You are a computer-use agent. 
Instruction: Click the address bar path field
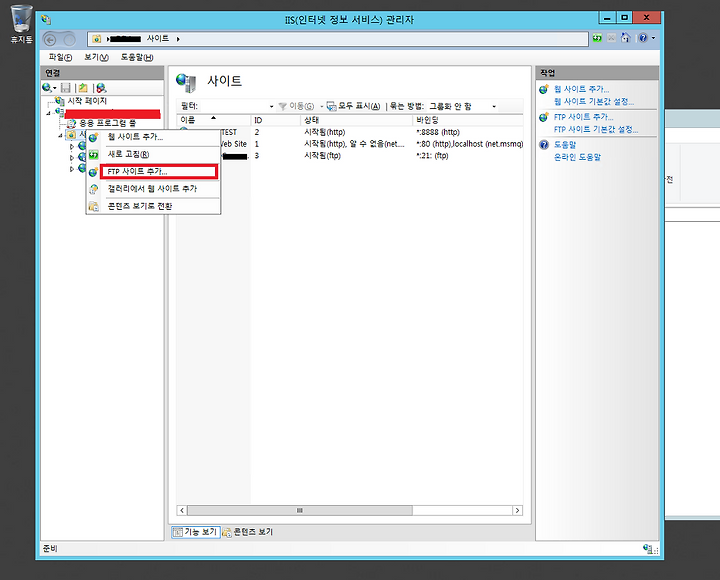tap(338, 39)
